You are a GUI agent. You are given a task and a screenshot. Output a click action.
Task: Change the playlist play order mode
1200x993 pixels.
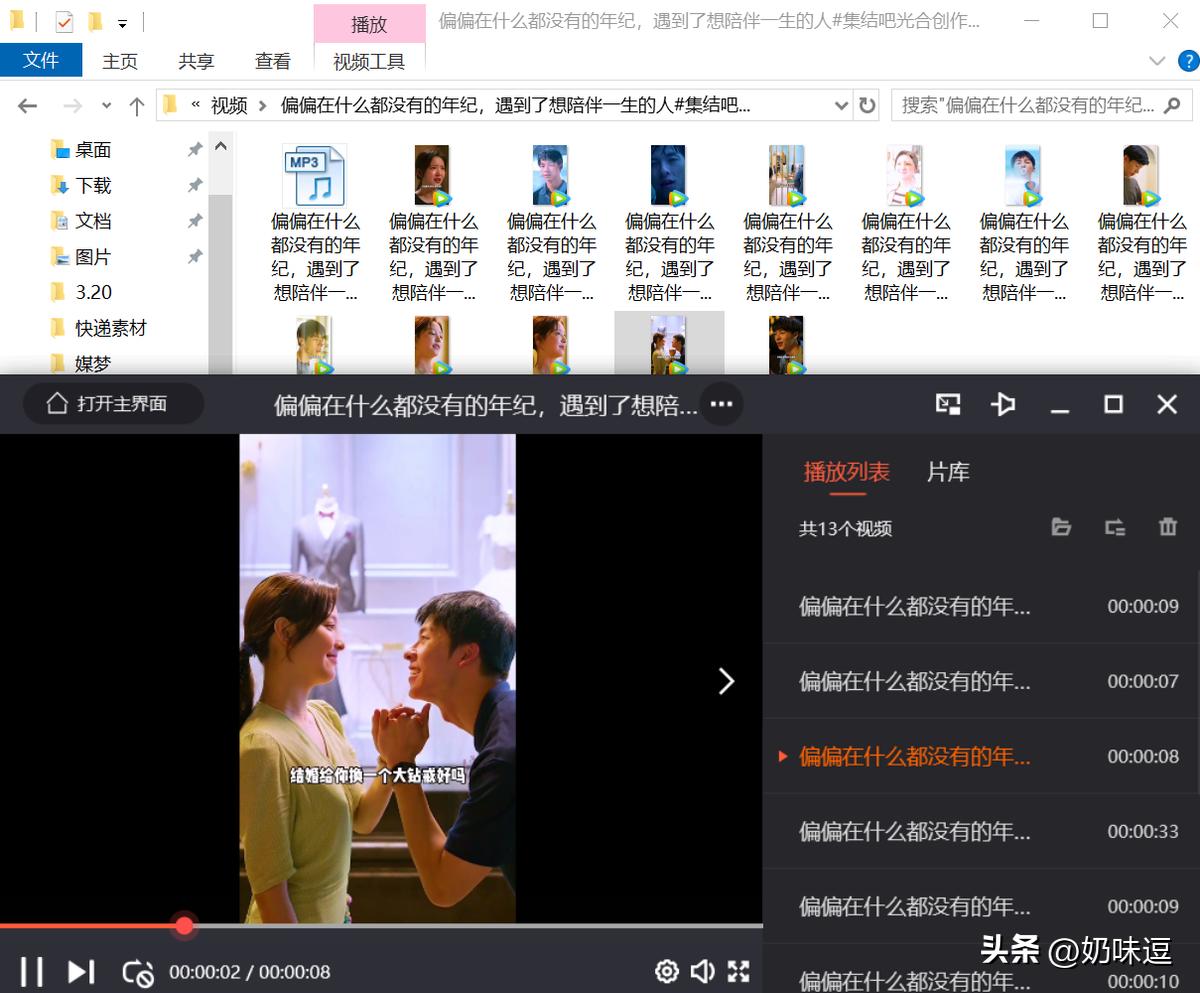click(x=1115, y=528)
